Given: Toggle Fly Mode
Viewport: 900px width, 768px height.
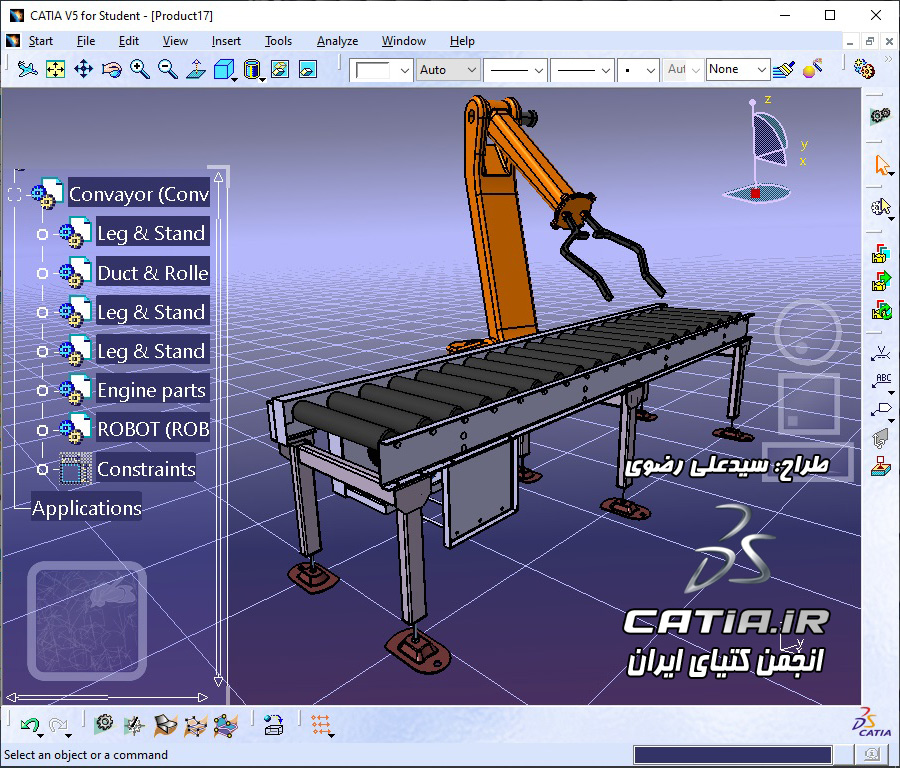Looking at the screenshot, I should 28,70.
